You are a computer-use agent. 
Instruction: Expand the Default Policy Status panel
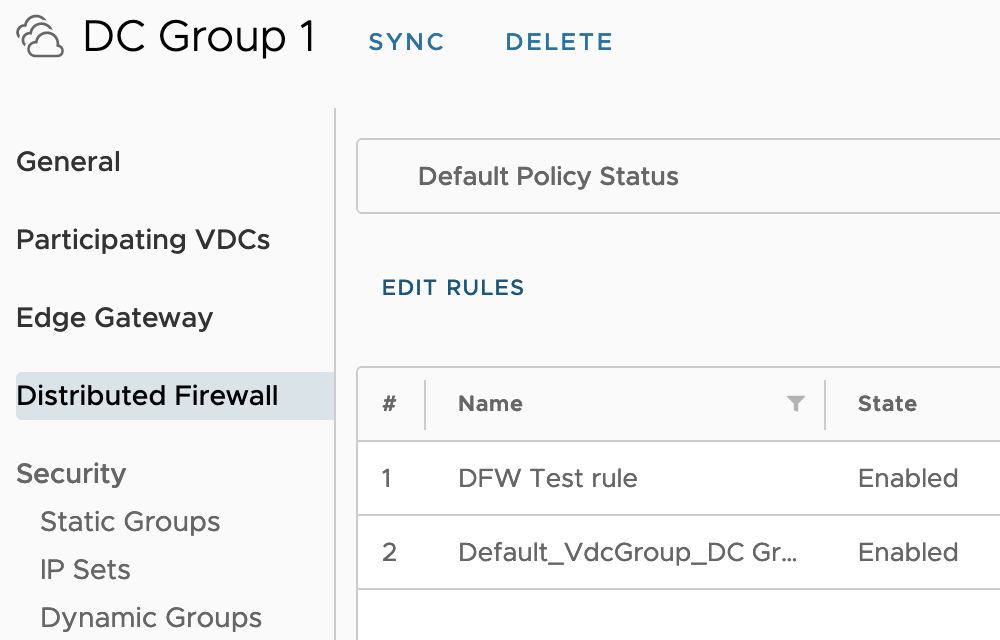coord(548,177)
